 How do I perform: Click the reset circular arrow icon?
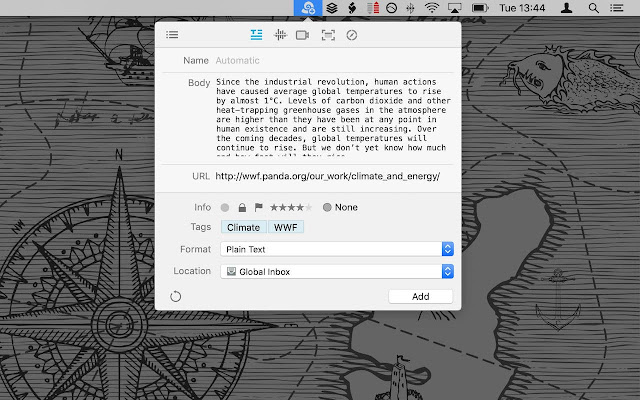pyautogui.click(x=176, y=296)
